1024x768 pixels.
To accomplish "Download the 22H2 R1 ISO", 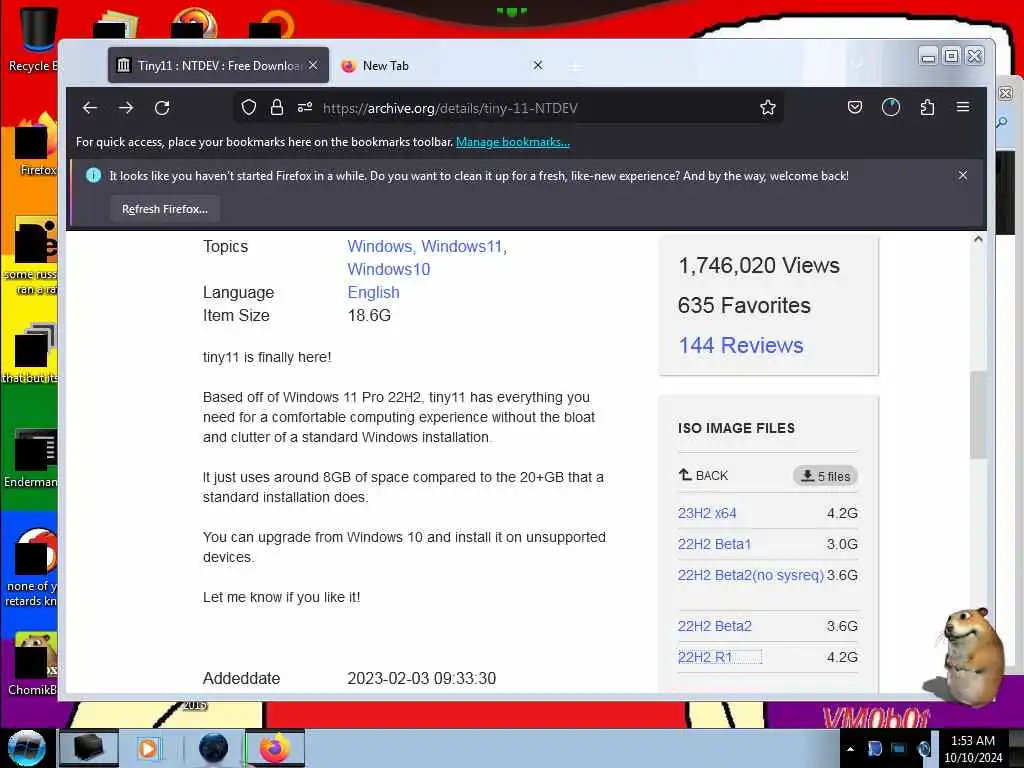I will click(x=705, y=657).
